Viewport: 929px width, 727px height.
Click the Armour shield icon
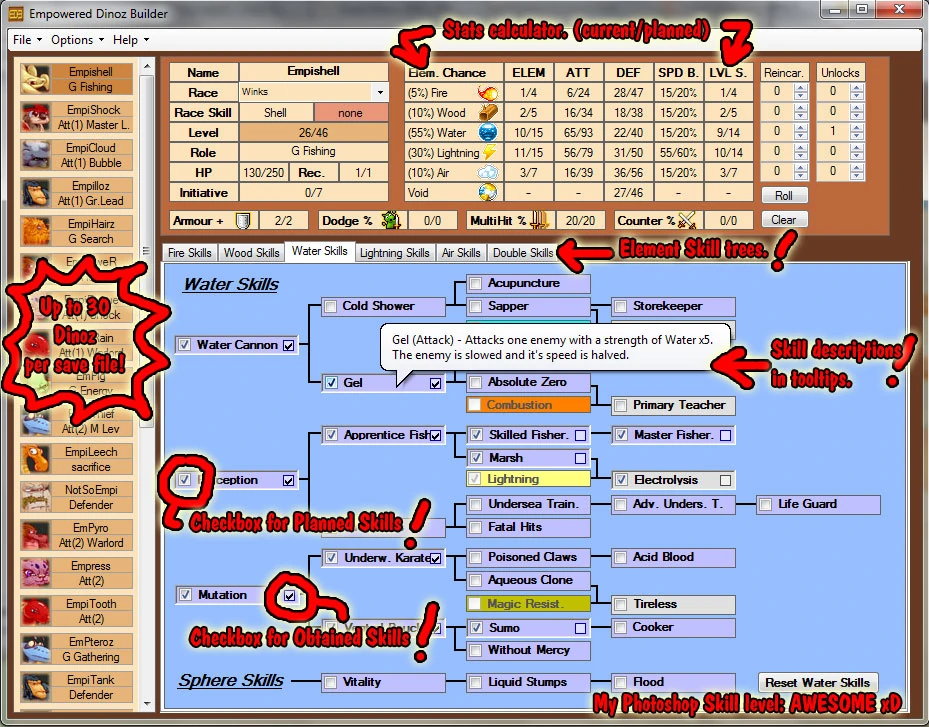(242, 221)
